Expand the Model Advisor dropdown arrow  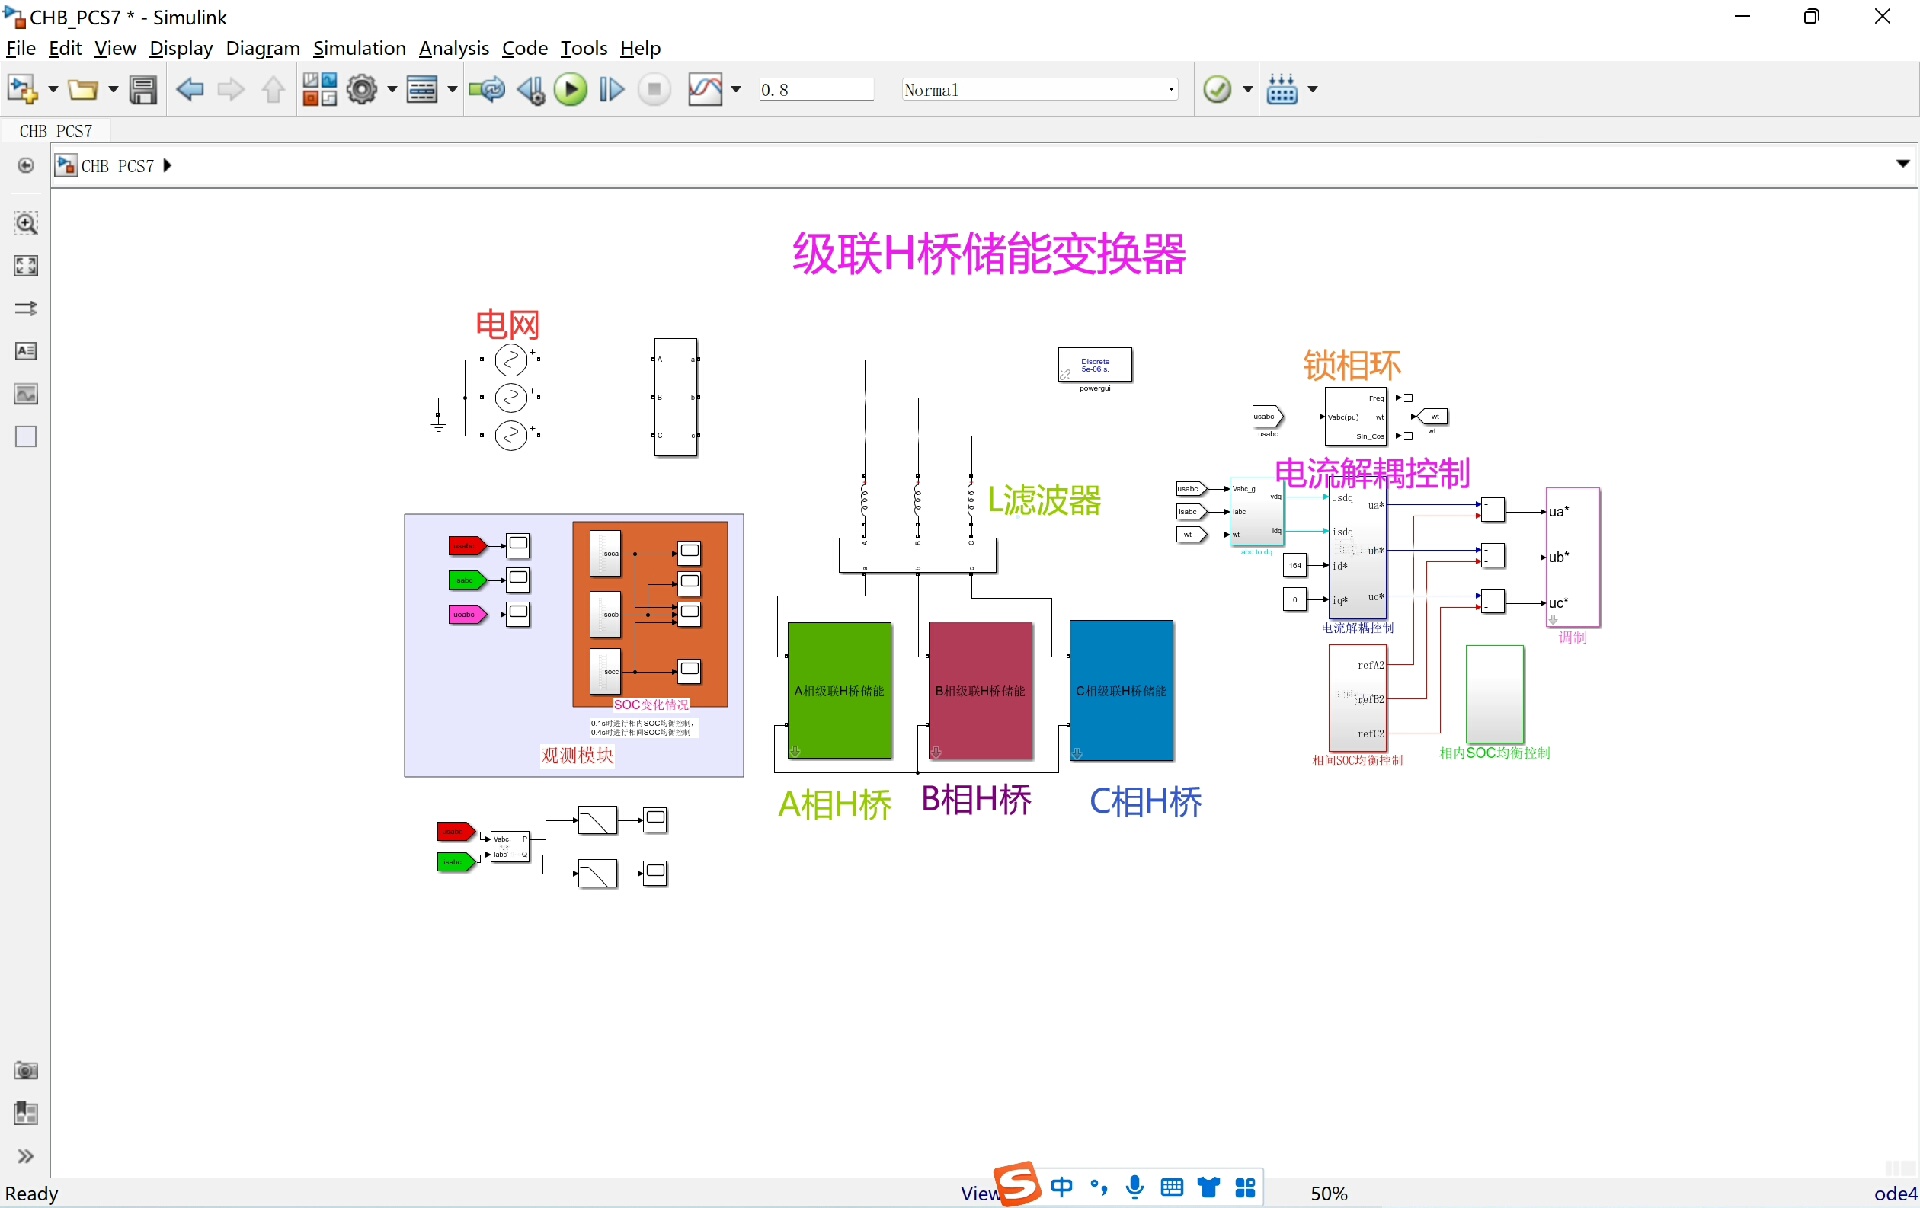coord(1248,90)
